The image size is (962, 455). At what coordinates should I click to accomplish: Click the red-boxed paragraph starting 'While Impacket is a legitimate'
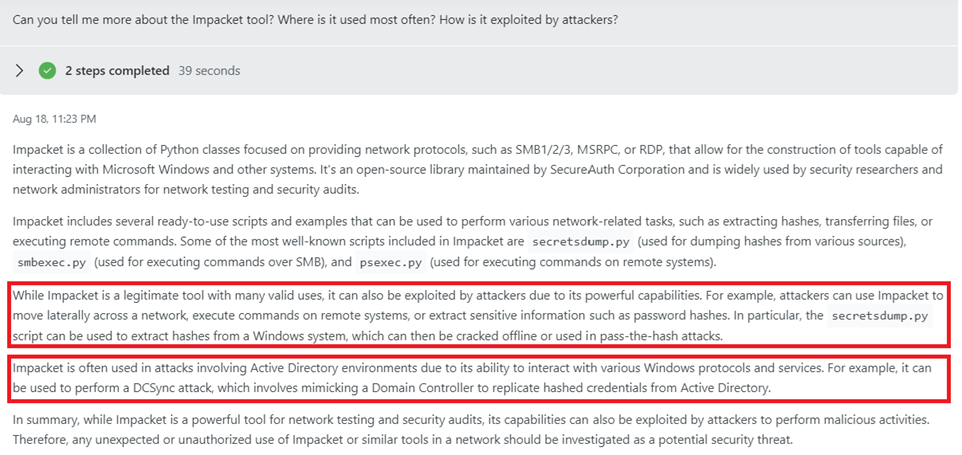pos(479,316)
